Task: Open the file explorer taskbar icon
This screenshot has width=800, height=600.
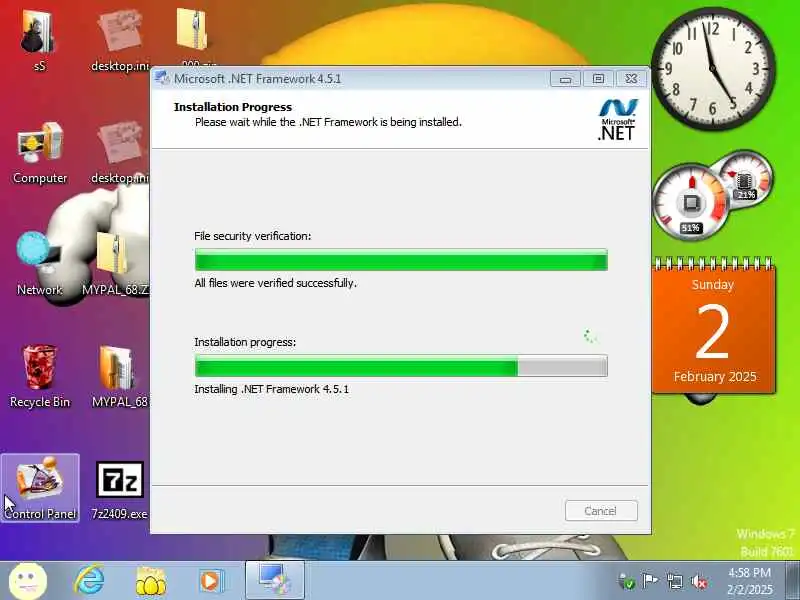Action: click(x=151, y=581)
